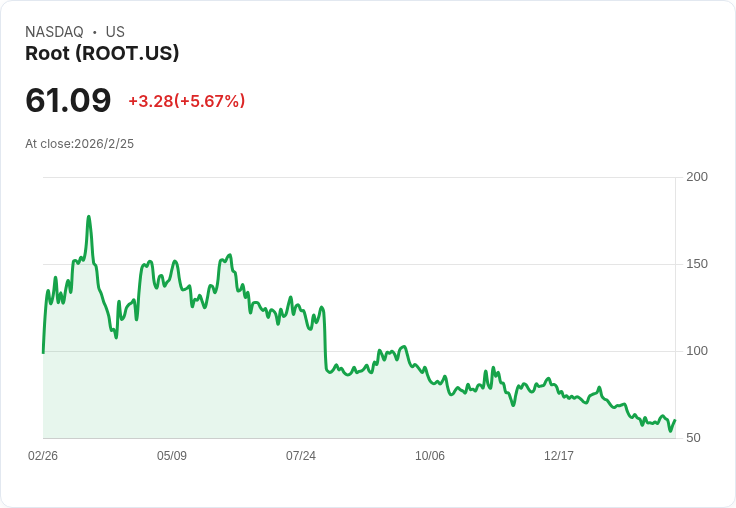
Task: Select the final rightmost point of the price line
Action: [675, 421]
